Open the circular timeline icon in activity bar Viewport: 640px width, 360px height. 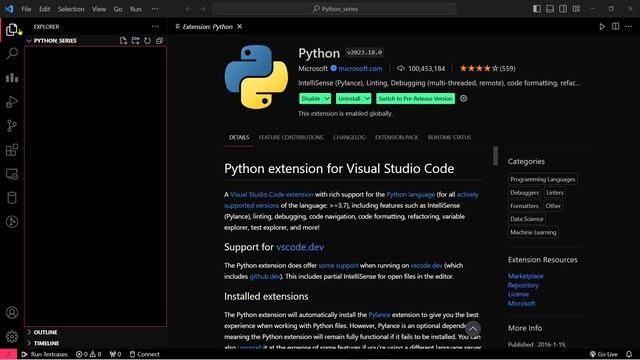click(12, 222)
